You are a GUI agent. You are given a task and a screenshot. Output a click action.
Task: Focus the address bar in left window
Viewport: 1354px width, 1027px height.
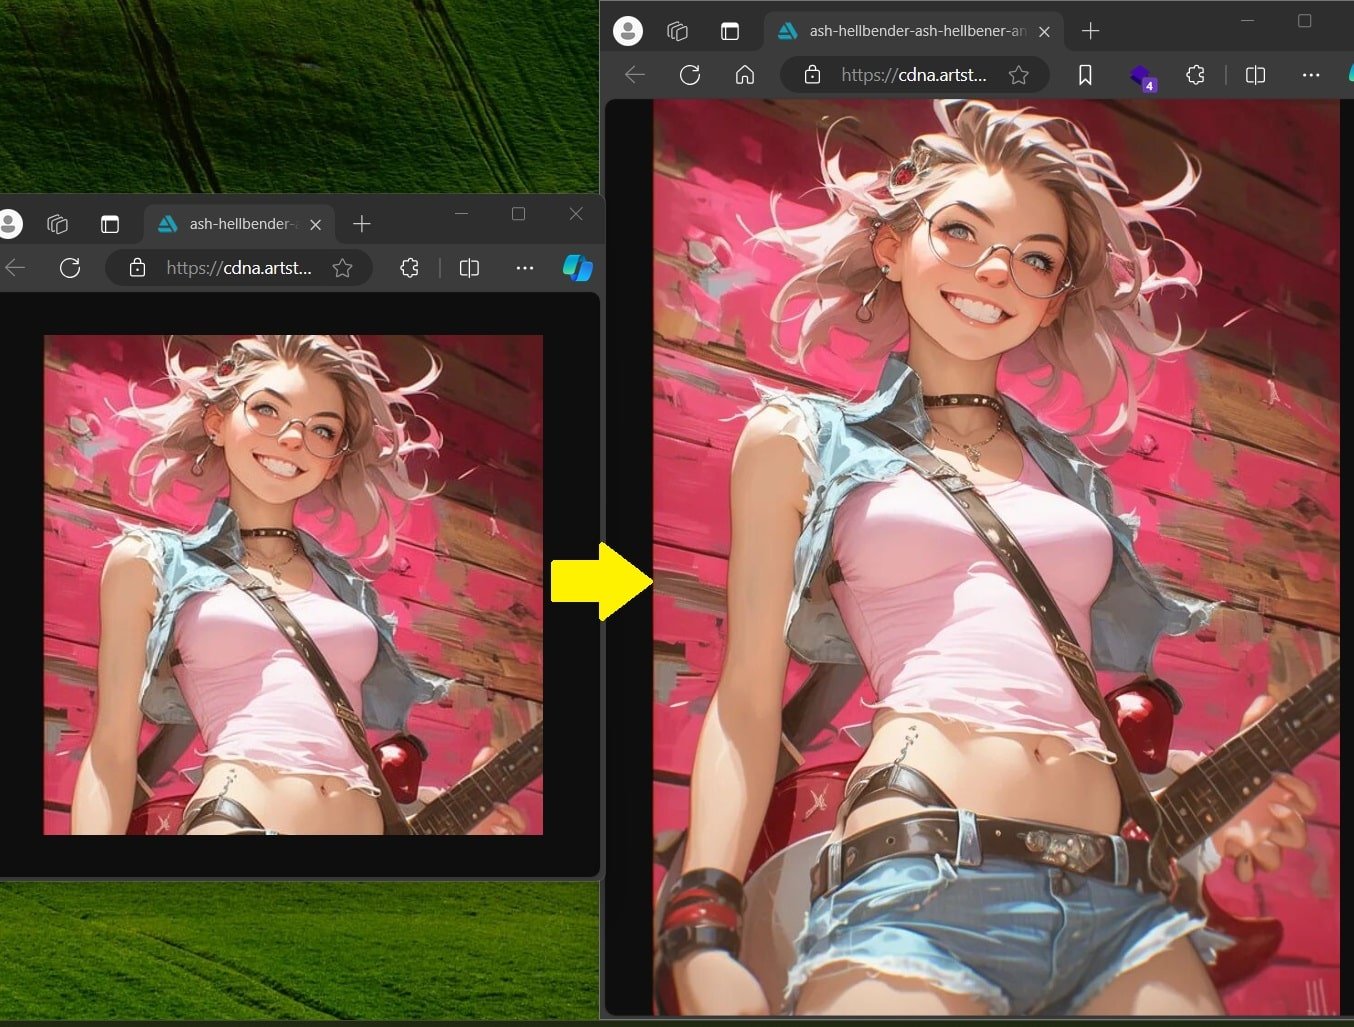pos(239,268)
